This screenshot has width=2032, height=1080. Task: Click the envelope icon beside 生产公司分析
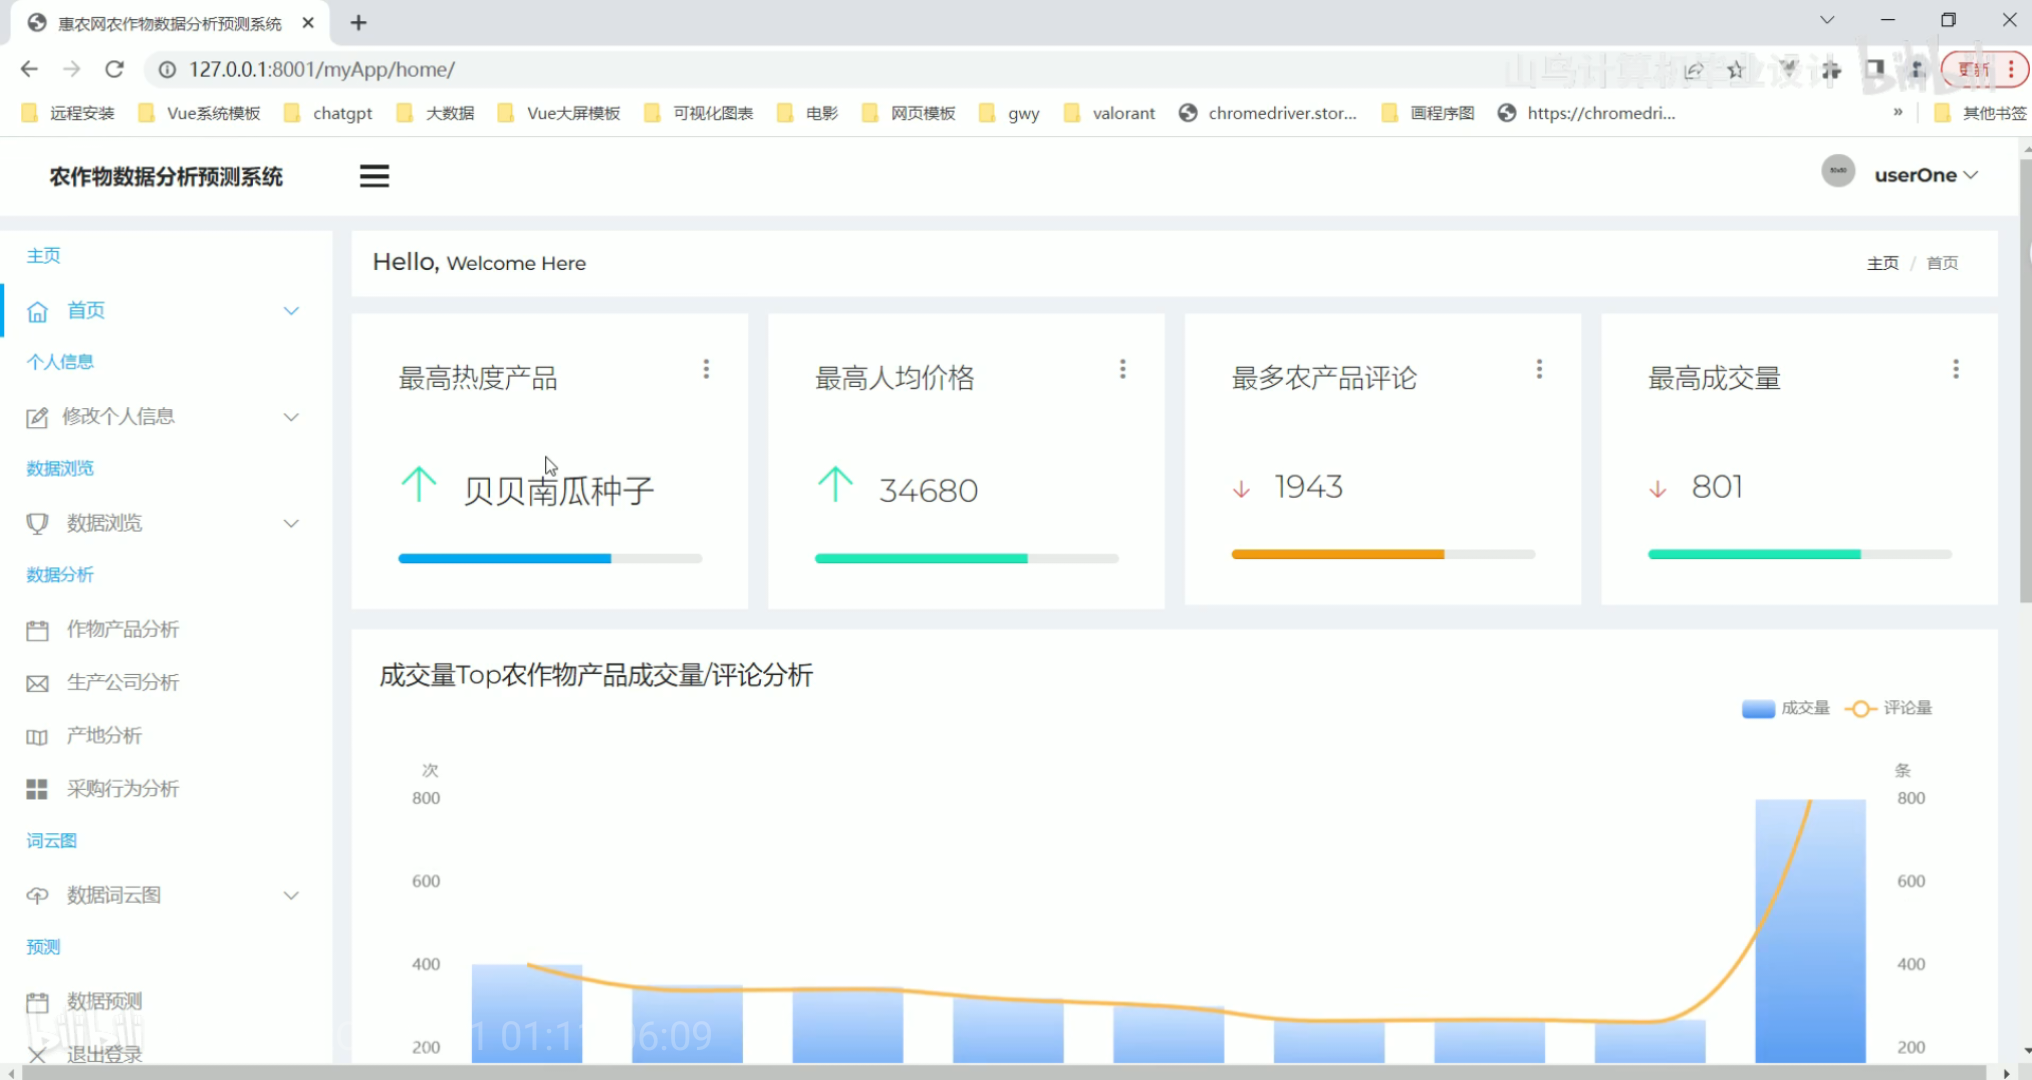click(37, 684)
